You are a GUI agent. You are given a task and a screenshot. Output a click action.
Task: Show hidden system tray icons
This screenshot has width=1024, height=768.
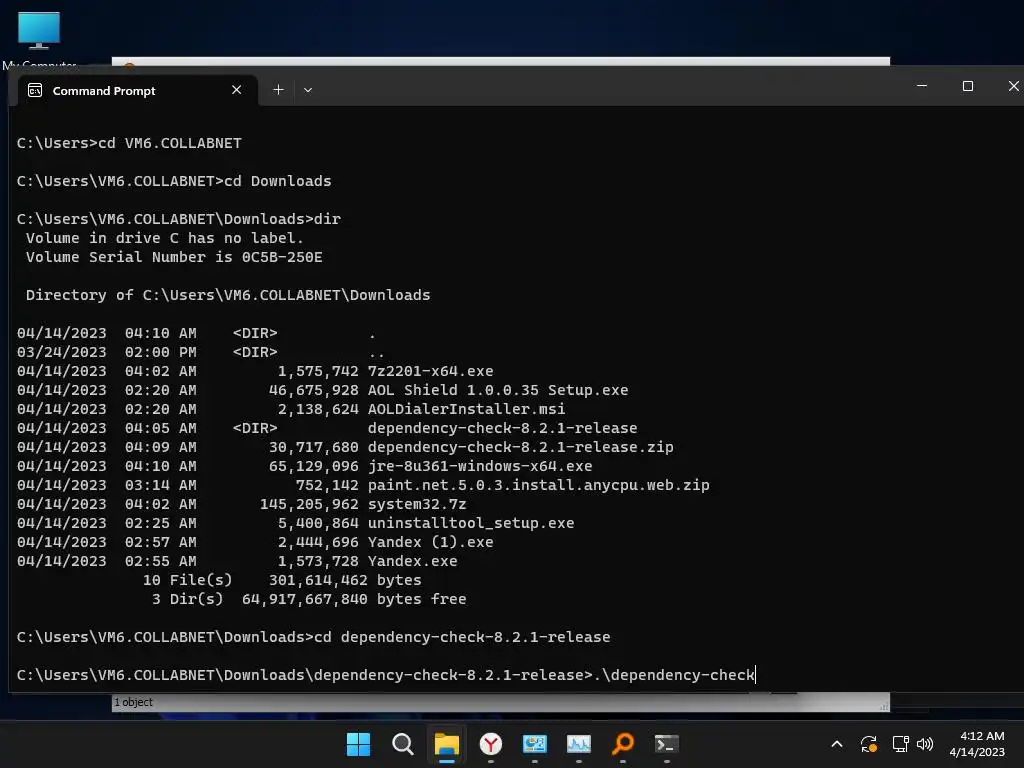point(837,744)
